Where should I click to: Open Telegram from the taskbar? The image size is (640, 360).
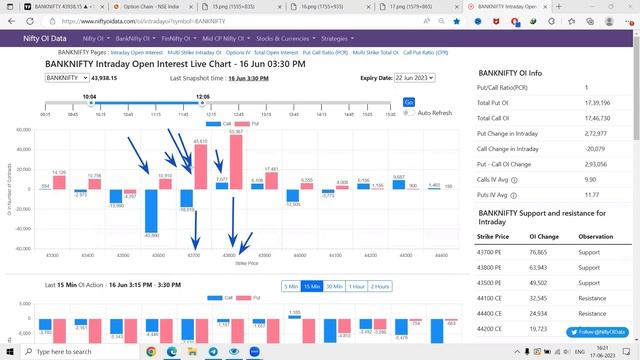coord(213,351)
